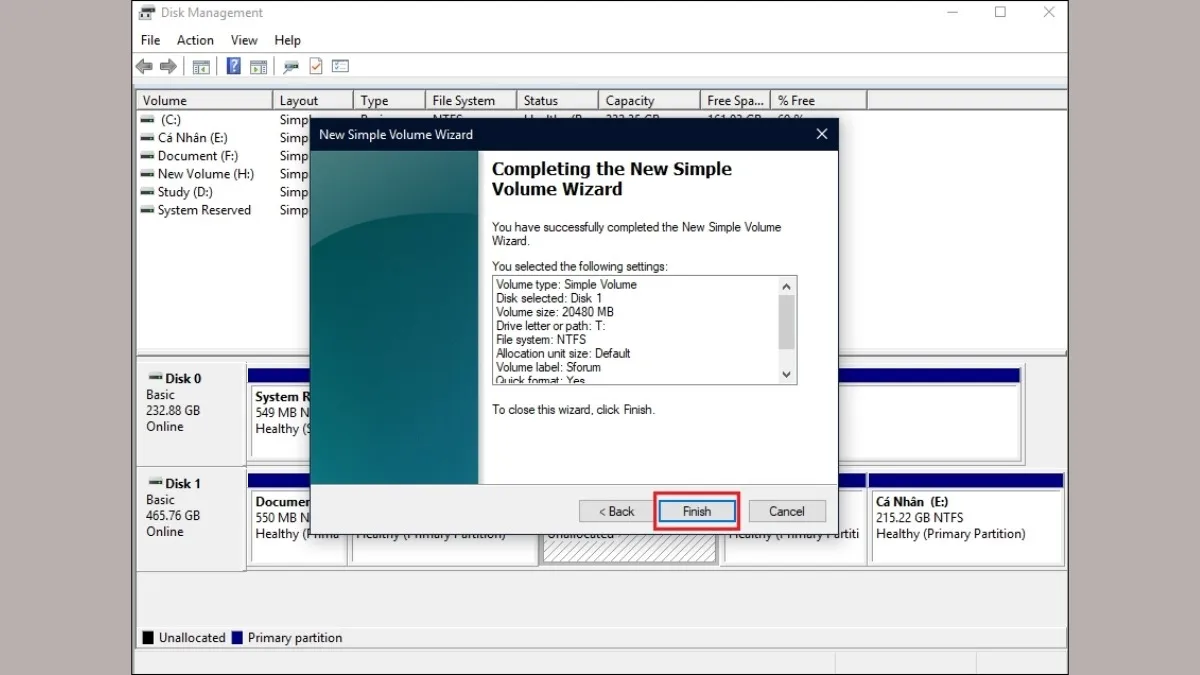Click the checklist view toolbar icon

pyautogui.click(x=340, y=66)
